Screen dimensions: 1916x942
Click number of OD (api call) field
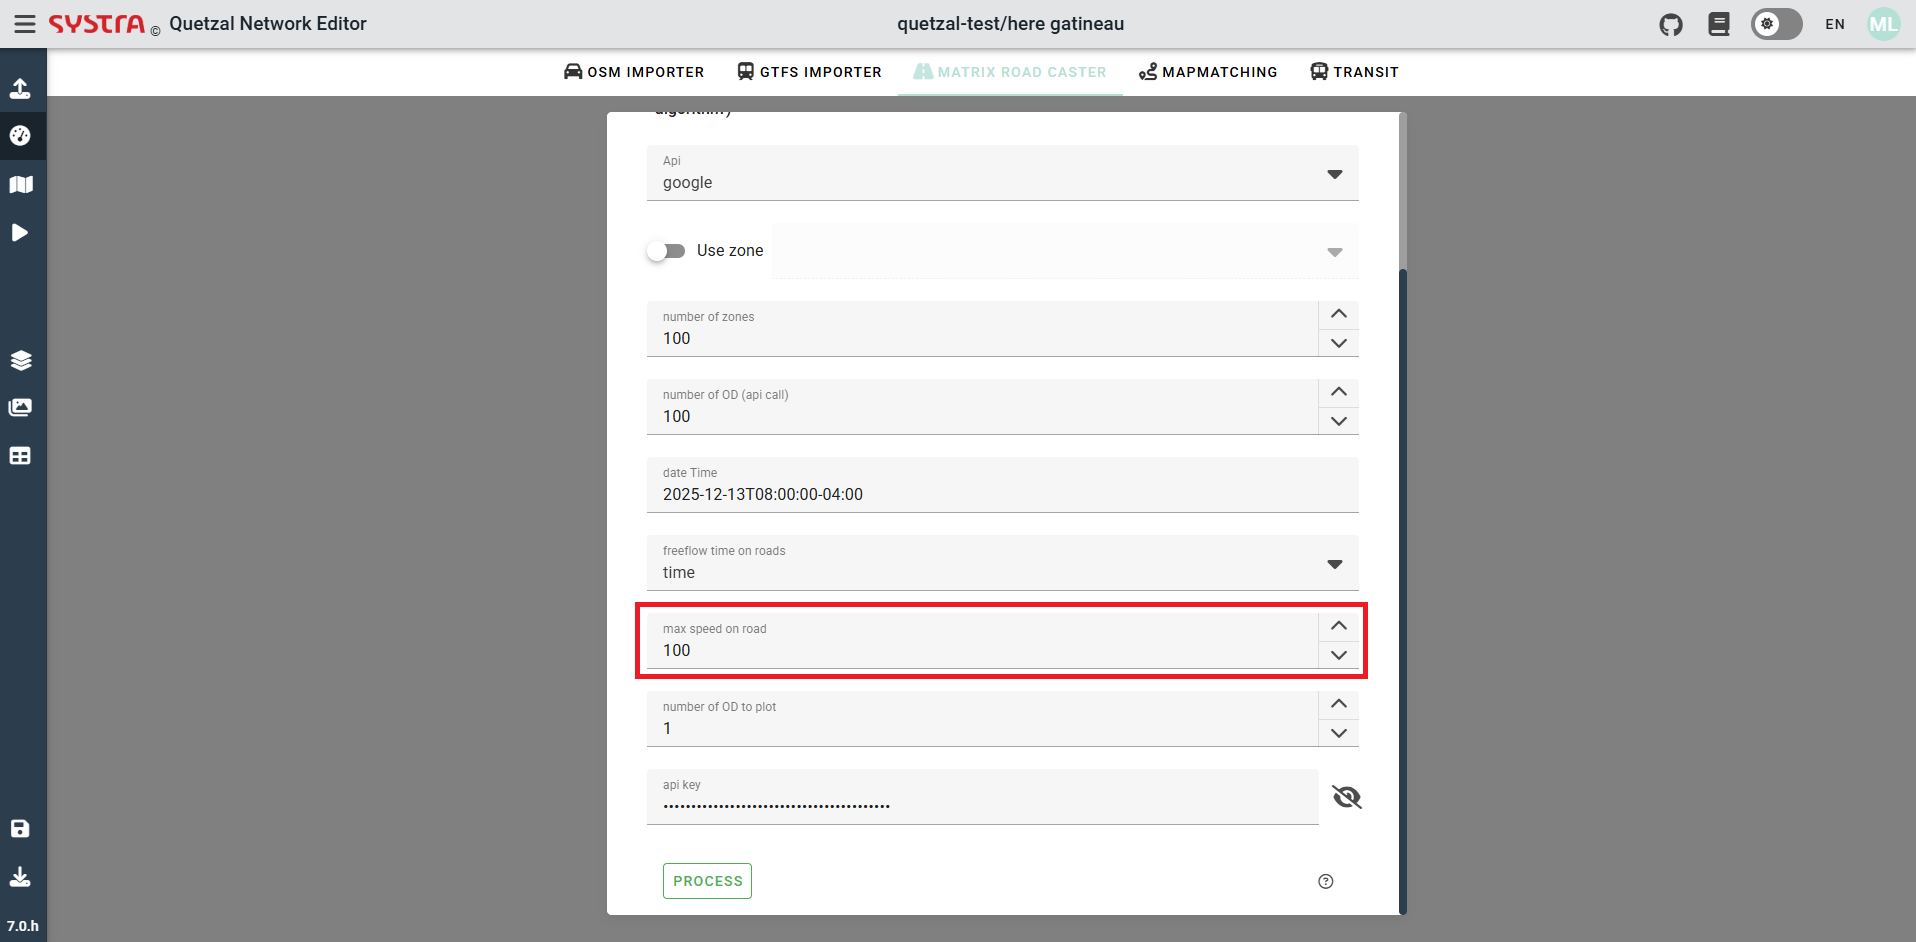[982, 407]
